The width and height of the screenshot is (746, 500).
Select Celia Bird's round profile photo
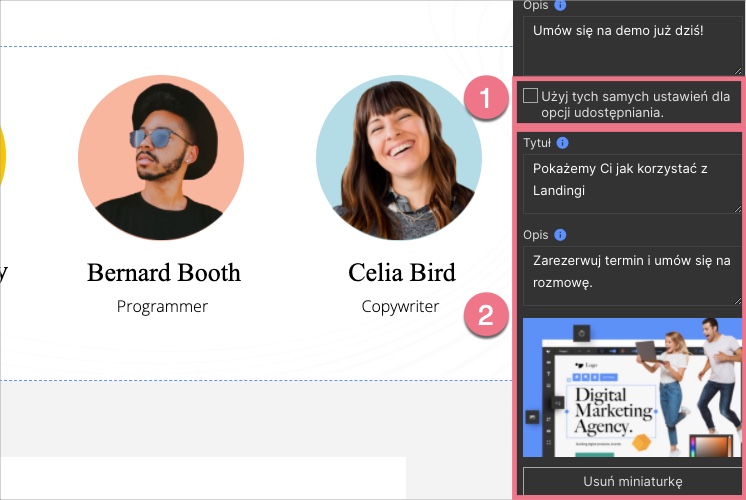(399, 157)
